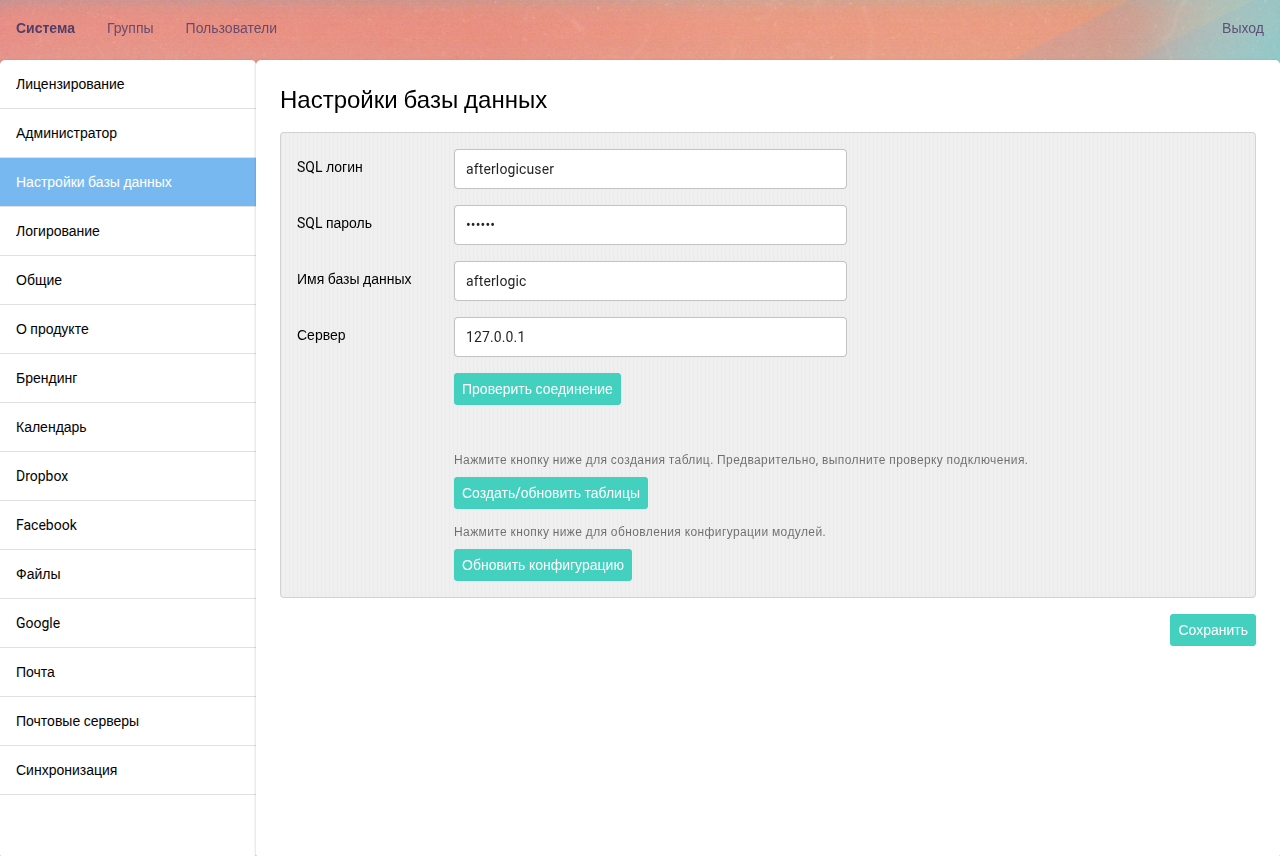Click into the Сервер address field

pyautogui.click(x=650, y=337)
